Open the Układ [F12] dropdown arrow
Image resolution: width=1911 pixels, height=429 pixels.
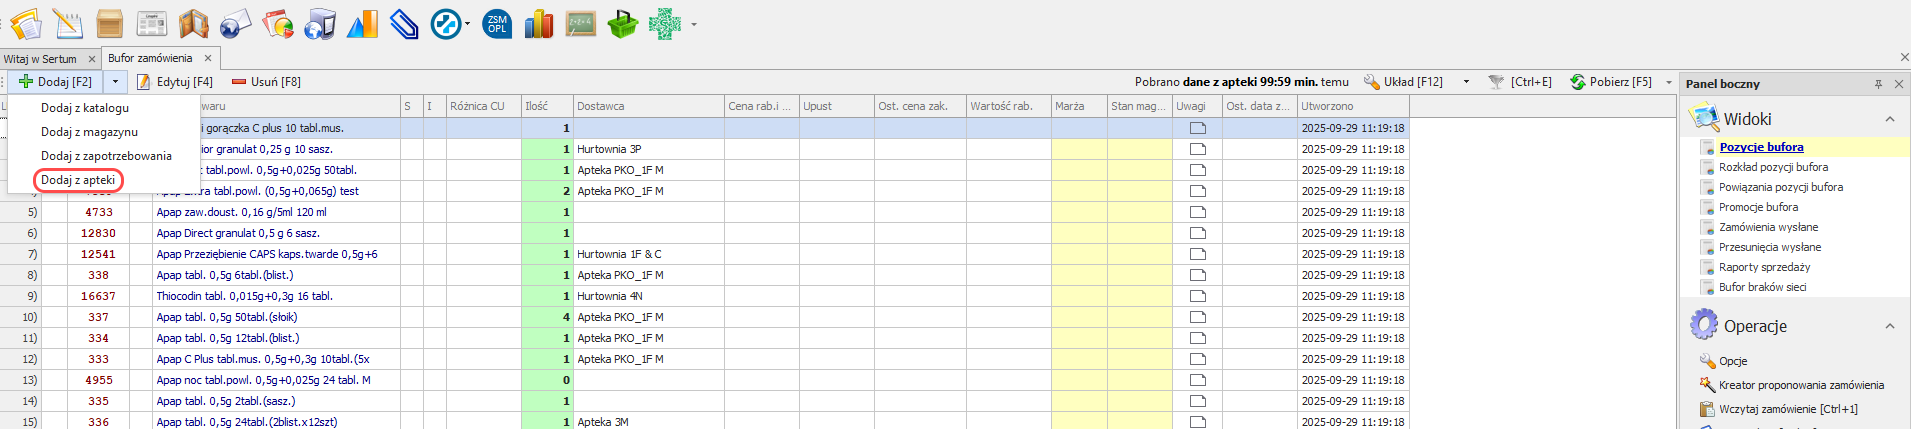pyautogui.click(x=1466, y=82)
